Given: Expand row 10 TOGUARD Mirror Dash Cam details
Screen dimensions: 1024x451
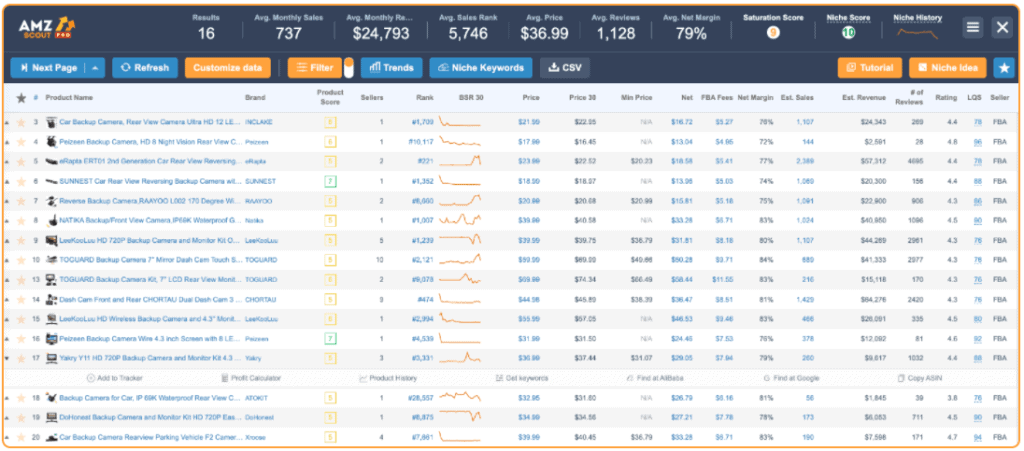Looking at the screenshot, I should (x=7, y=260).
